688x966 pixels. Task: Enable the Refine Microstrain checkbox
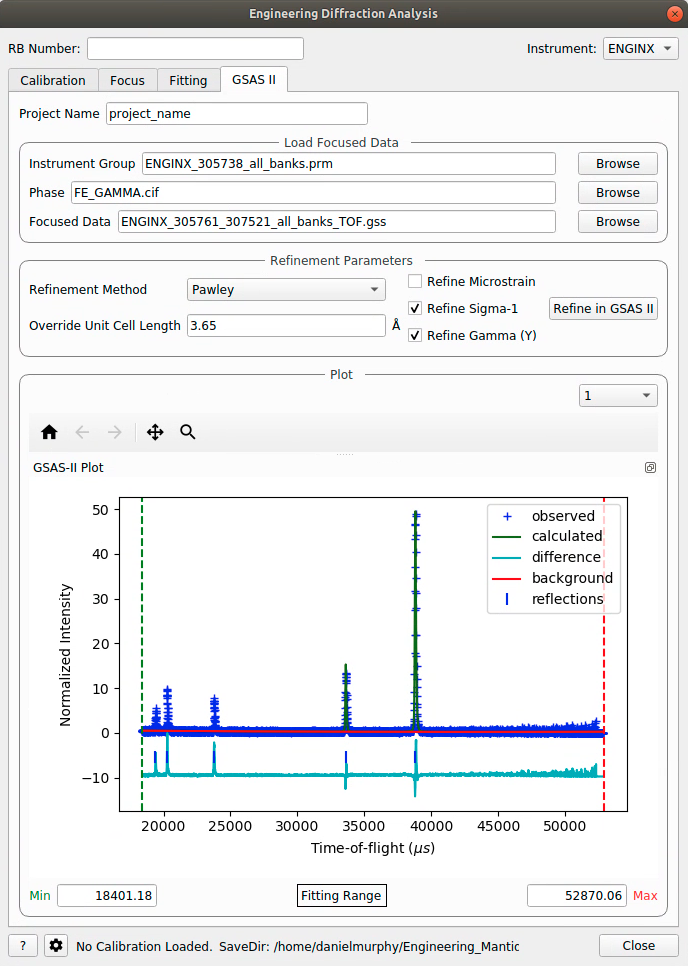coord(416,282)
